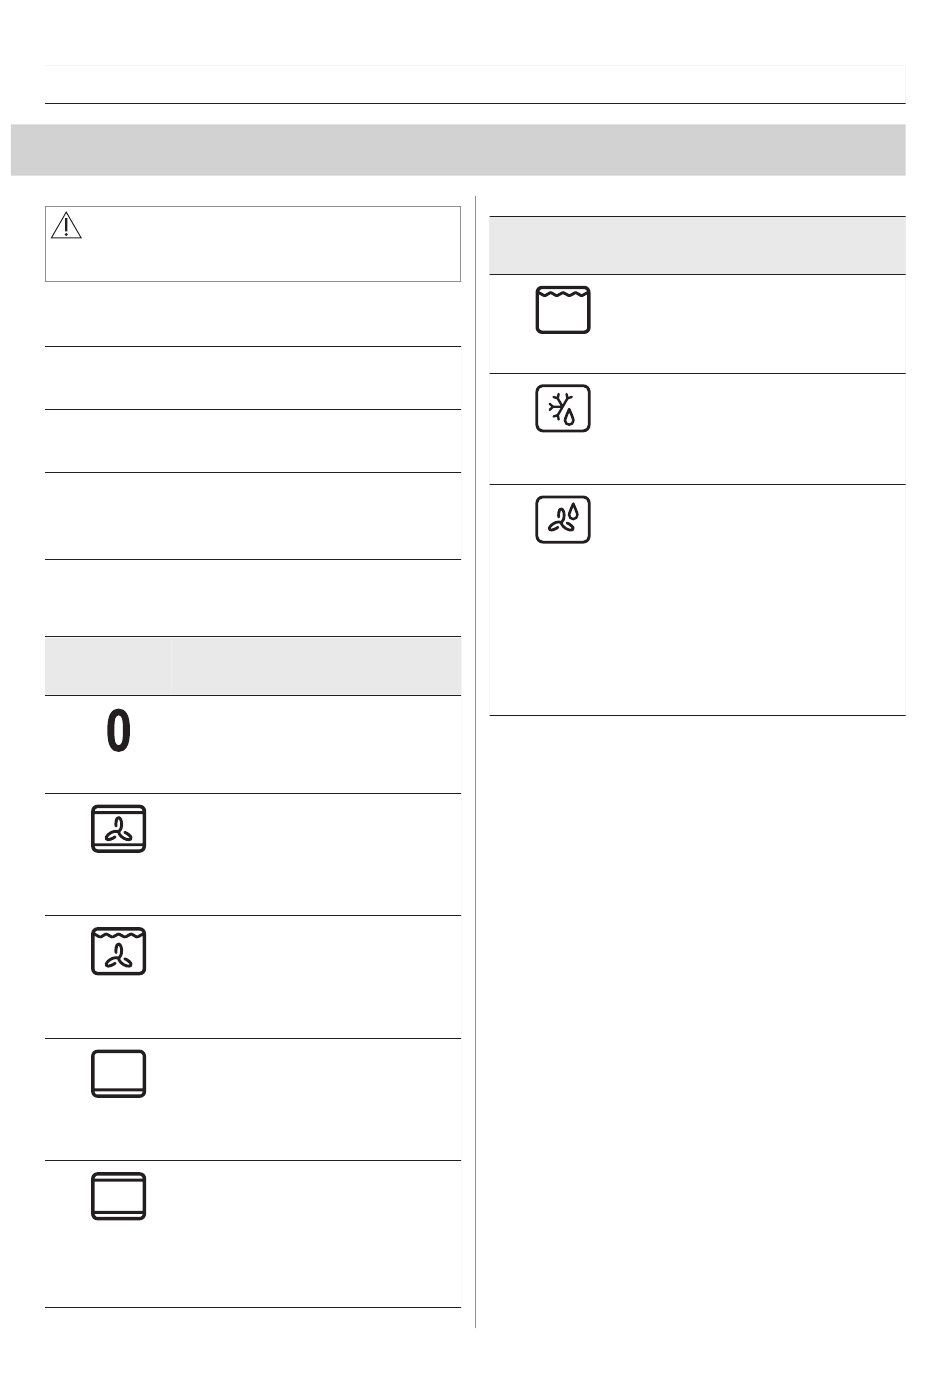The image size is (950, 1374).
Task: Click the wide gray section heading bar
Action: pyautogui.click(x=458, y=150)
